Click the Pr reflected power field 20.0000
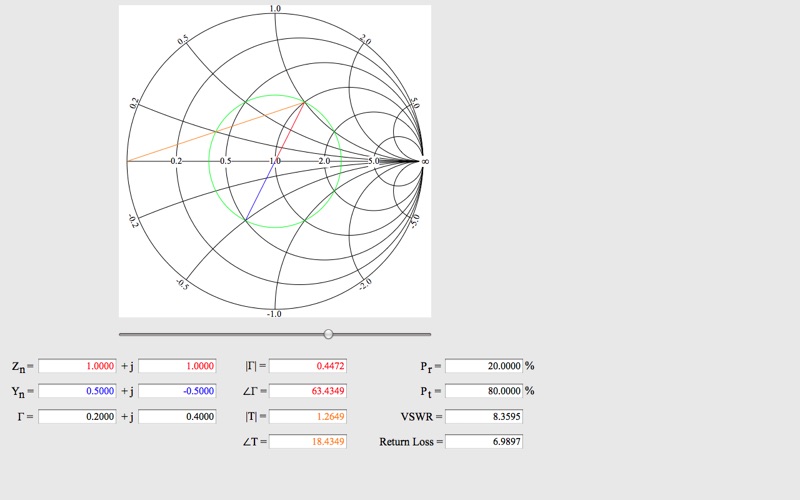Viewport: 800px width, 500px height. 484,366
